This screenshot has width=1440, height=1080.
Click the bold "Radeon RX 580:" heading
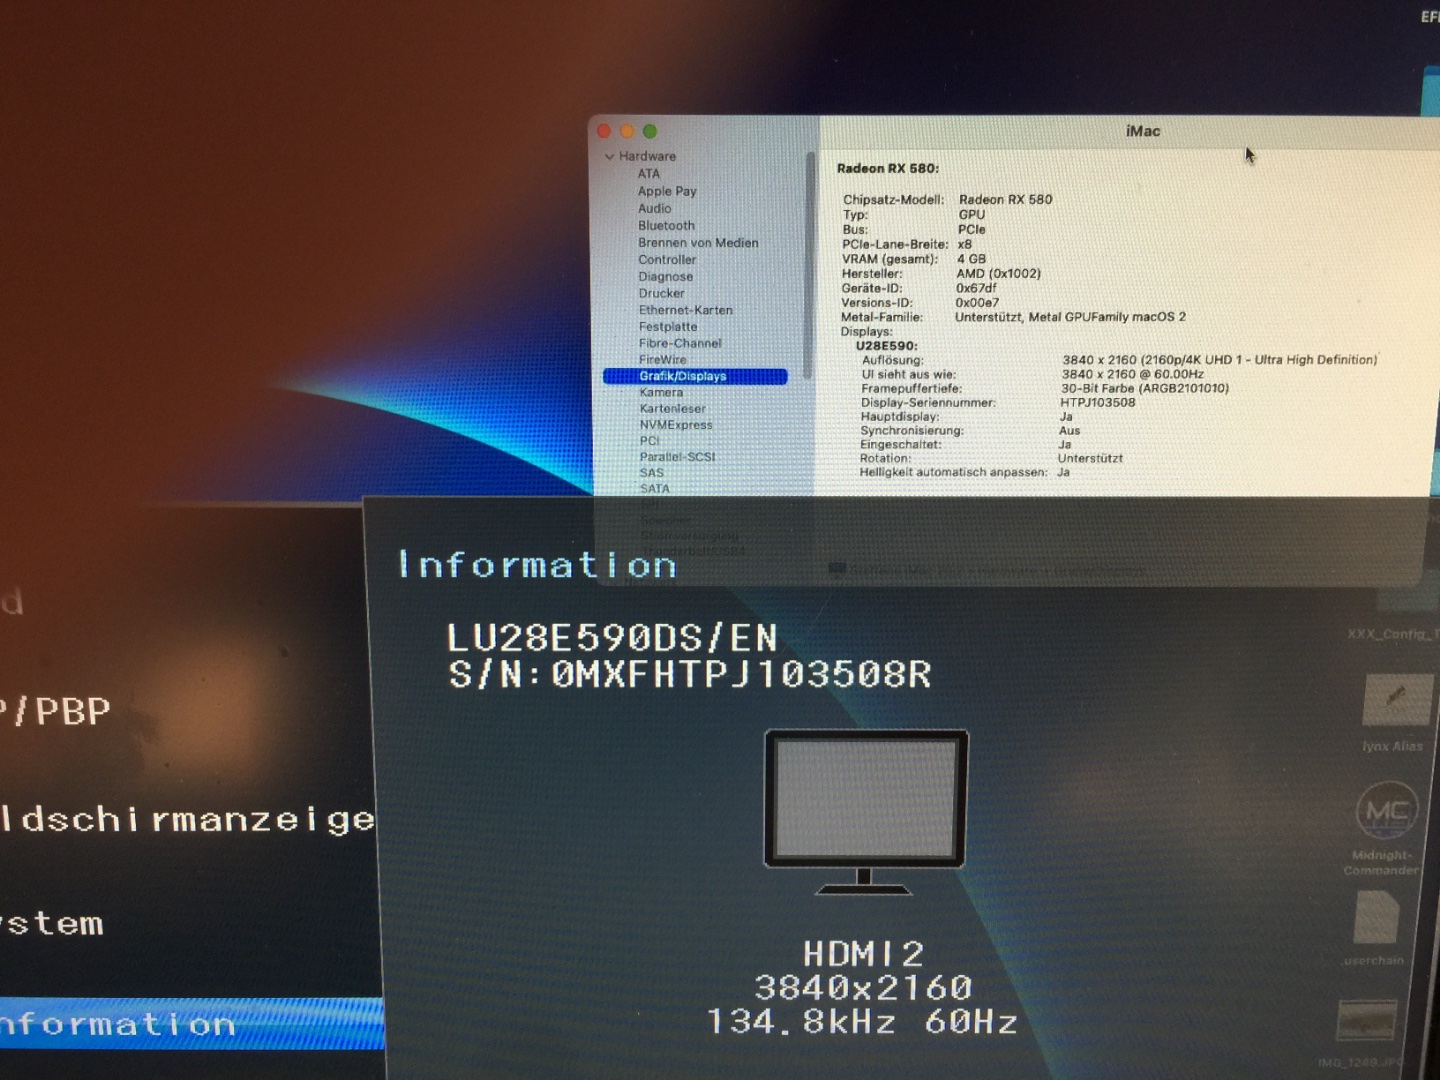tap(888, 169)
